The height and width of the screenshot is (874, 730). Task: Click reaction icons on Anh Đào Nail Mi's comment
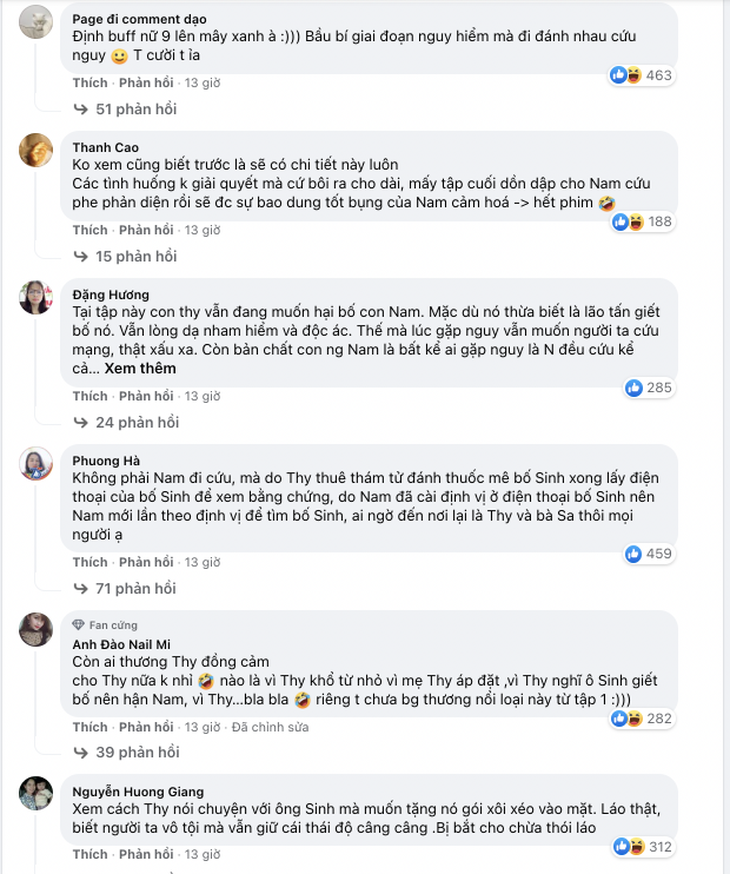(626, 718)
